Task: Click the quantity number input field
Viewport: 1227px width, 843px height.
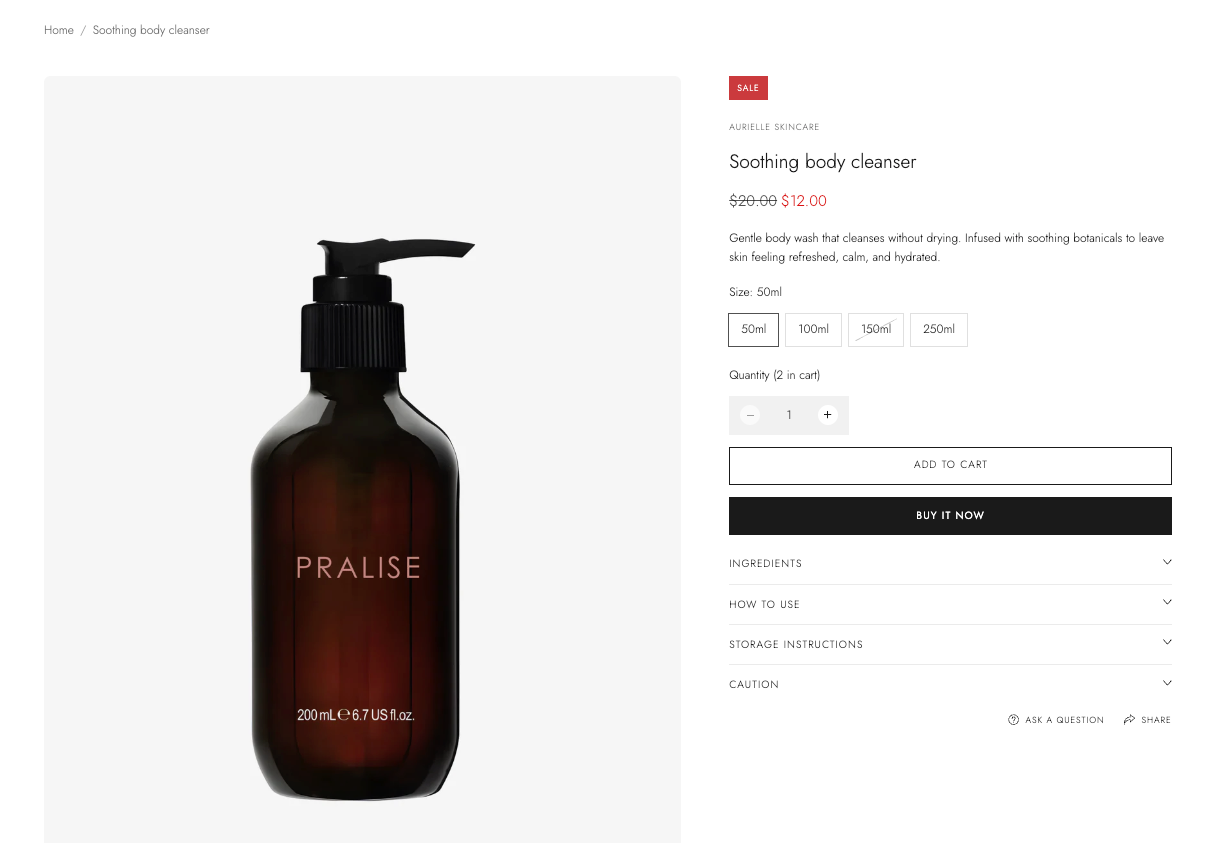Action: (789, 415)
